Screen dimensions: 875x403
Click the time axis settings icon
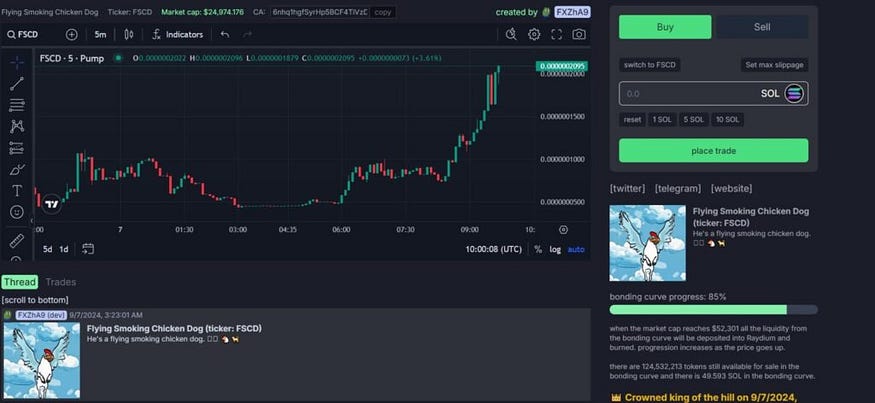point(564,230)
